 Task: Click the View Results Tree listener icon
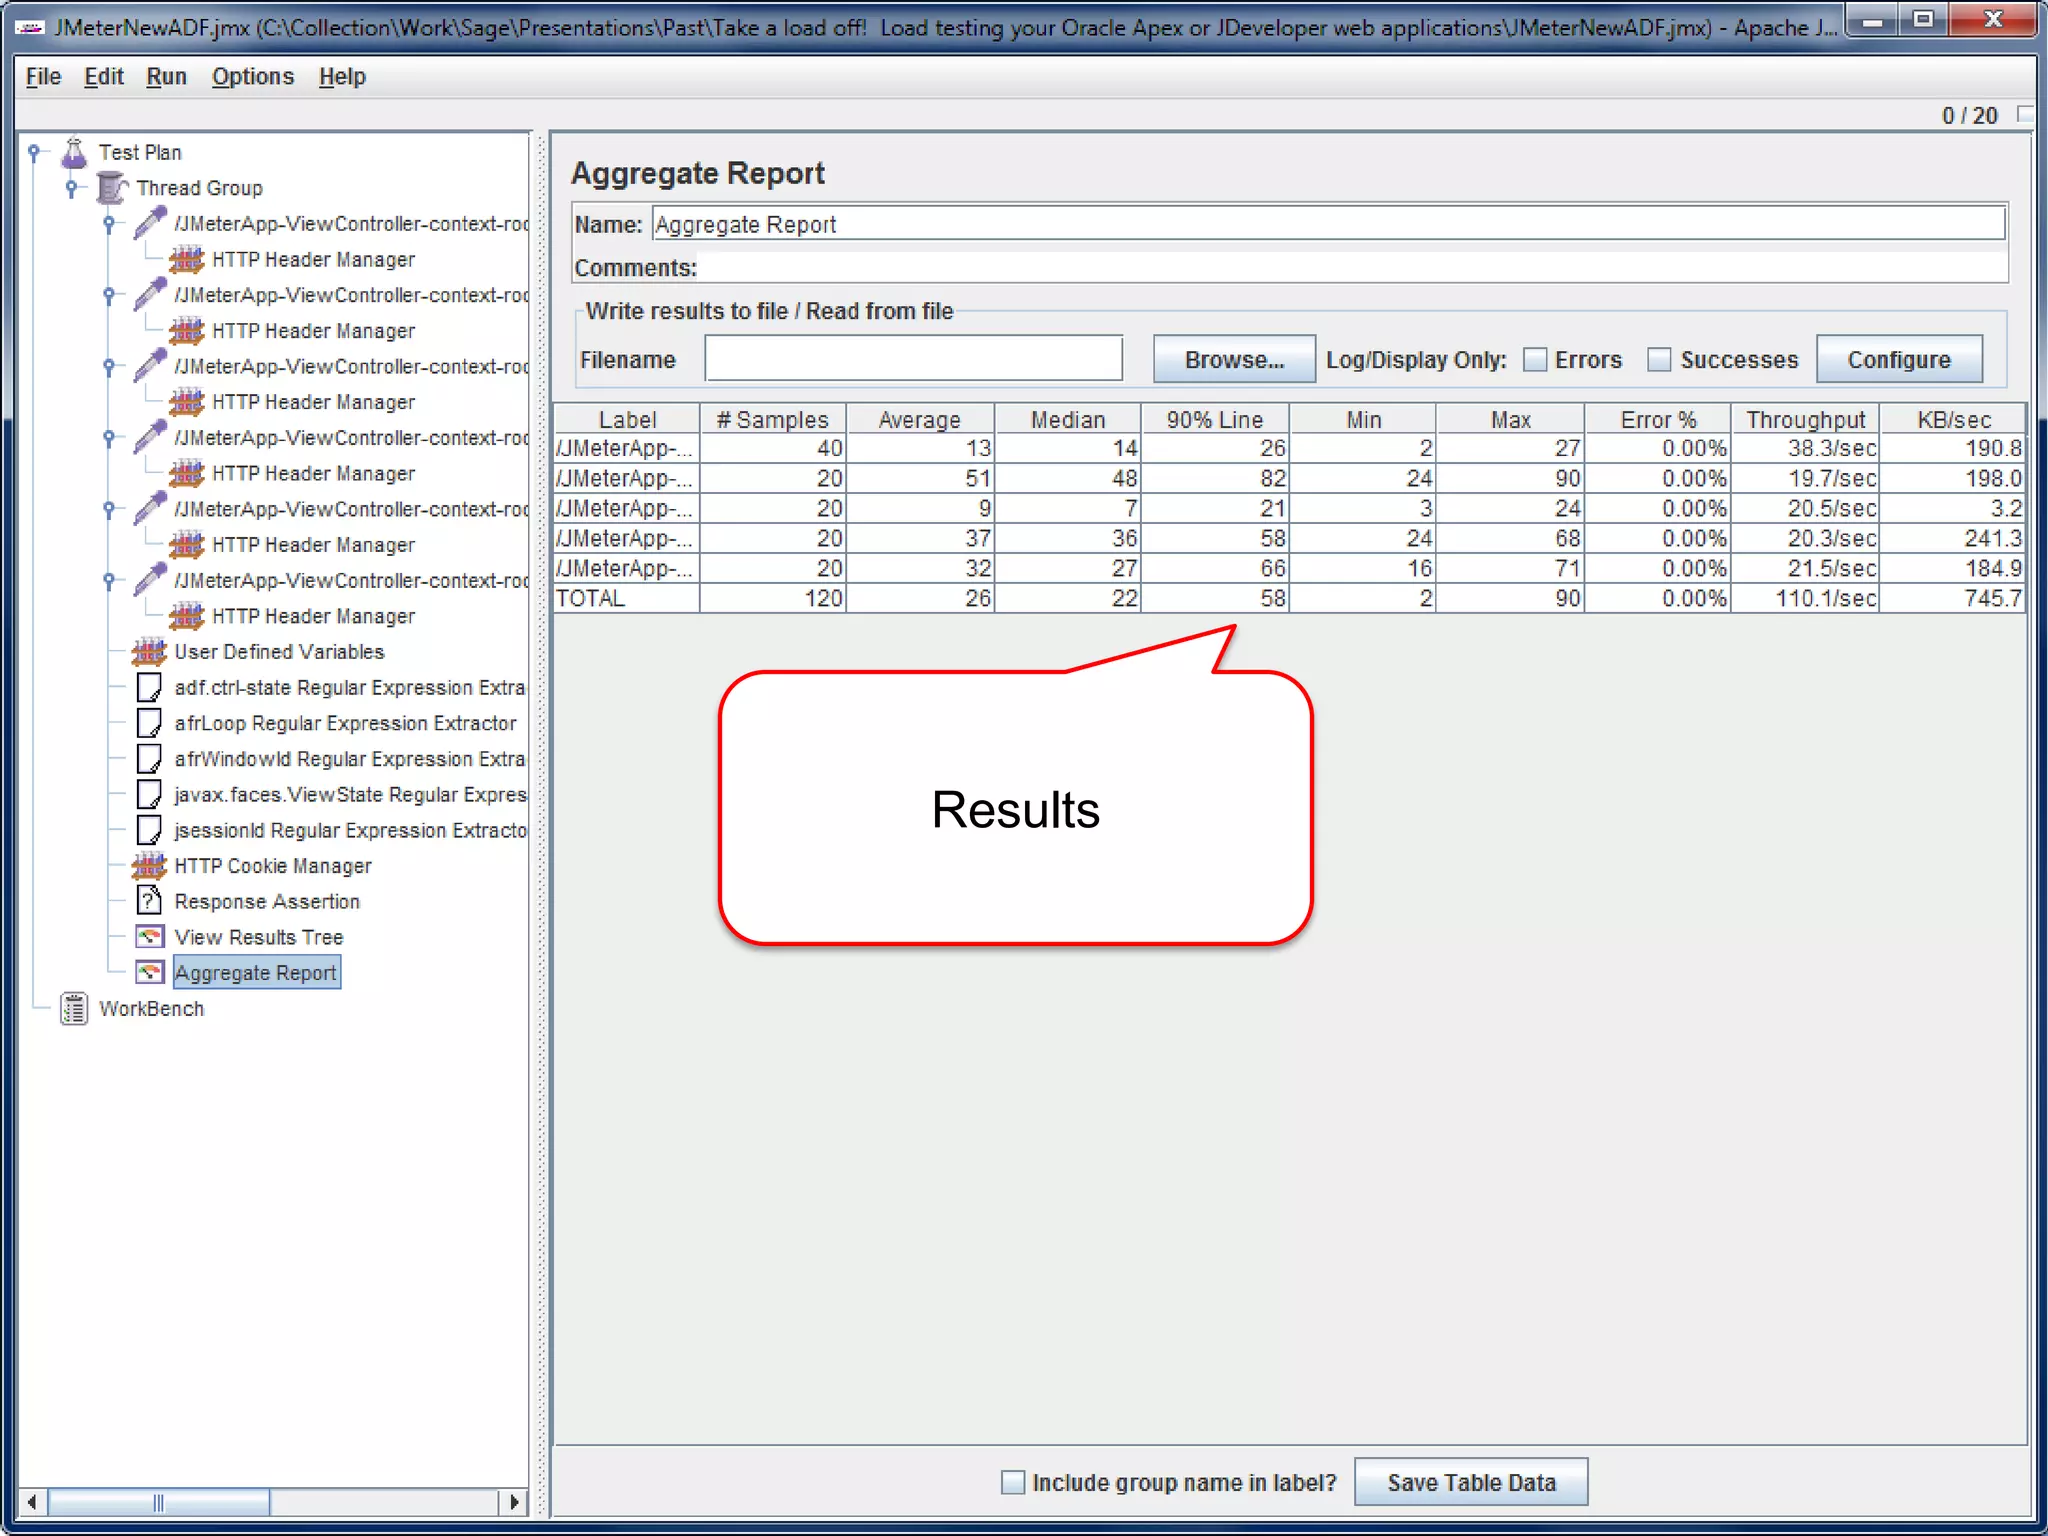click(x=149, y=937)
